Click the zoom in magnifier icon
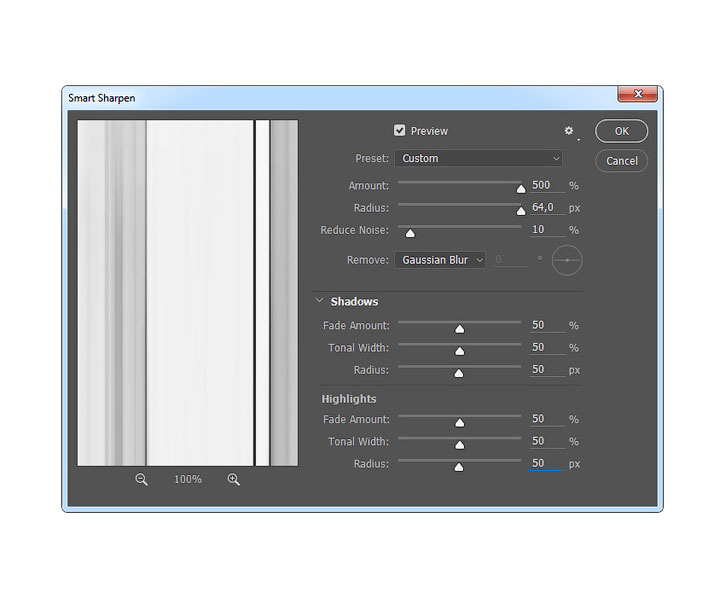 (233, 479)
